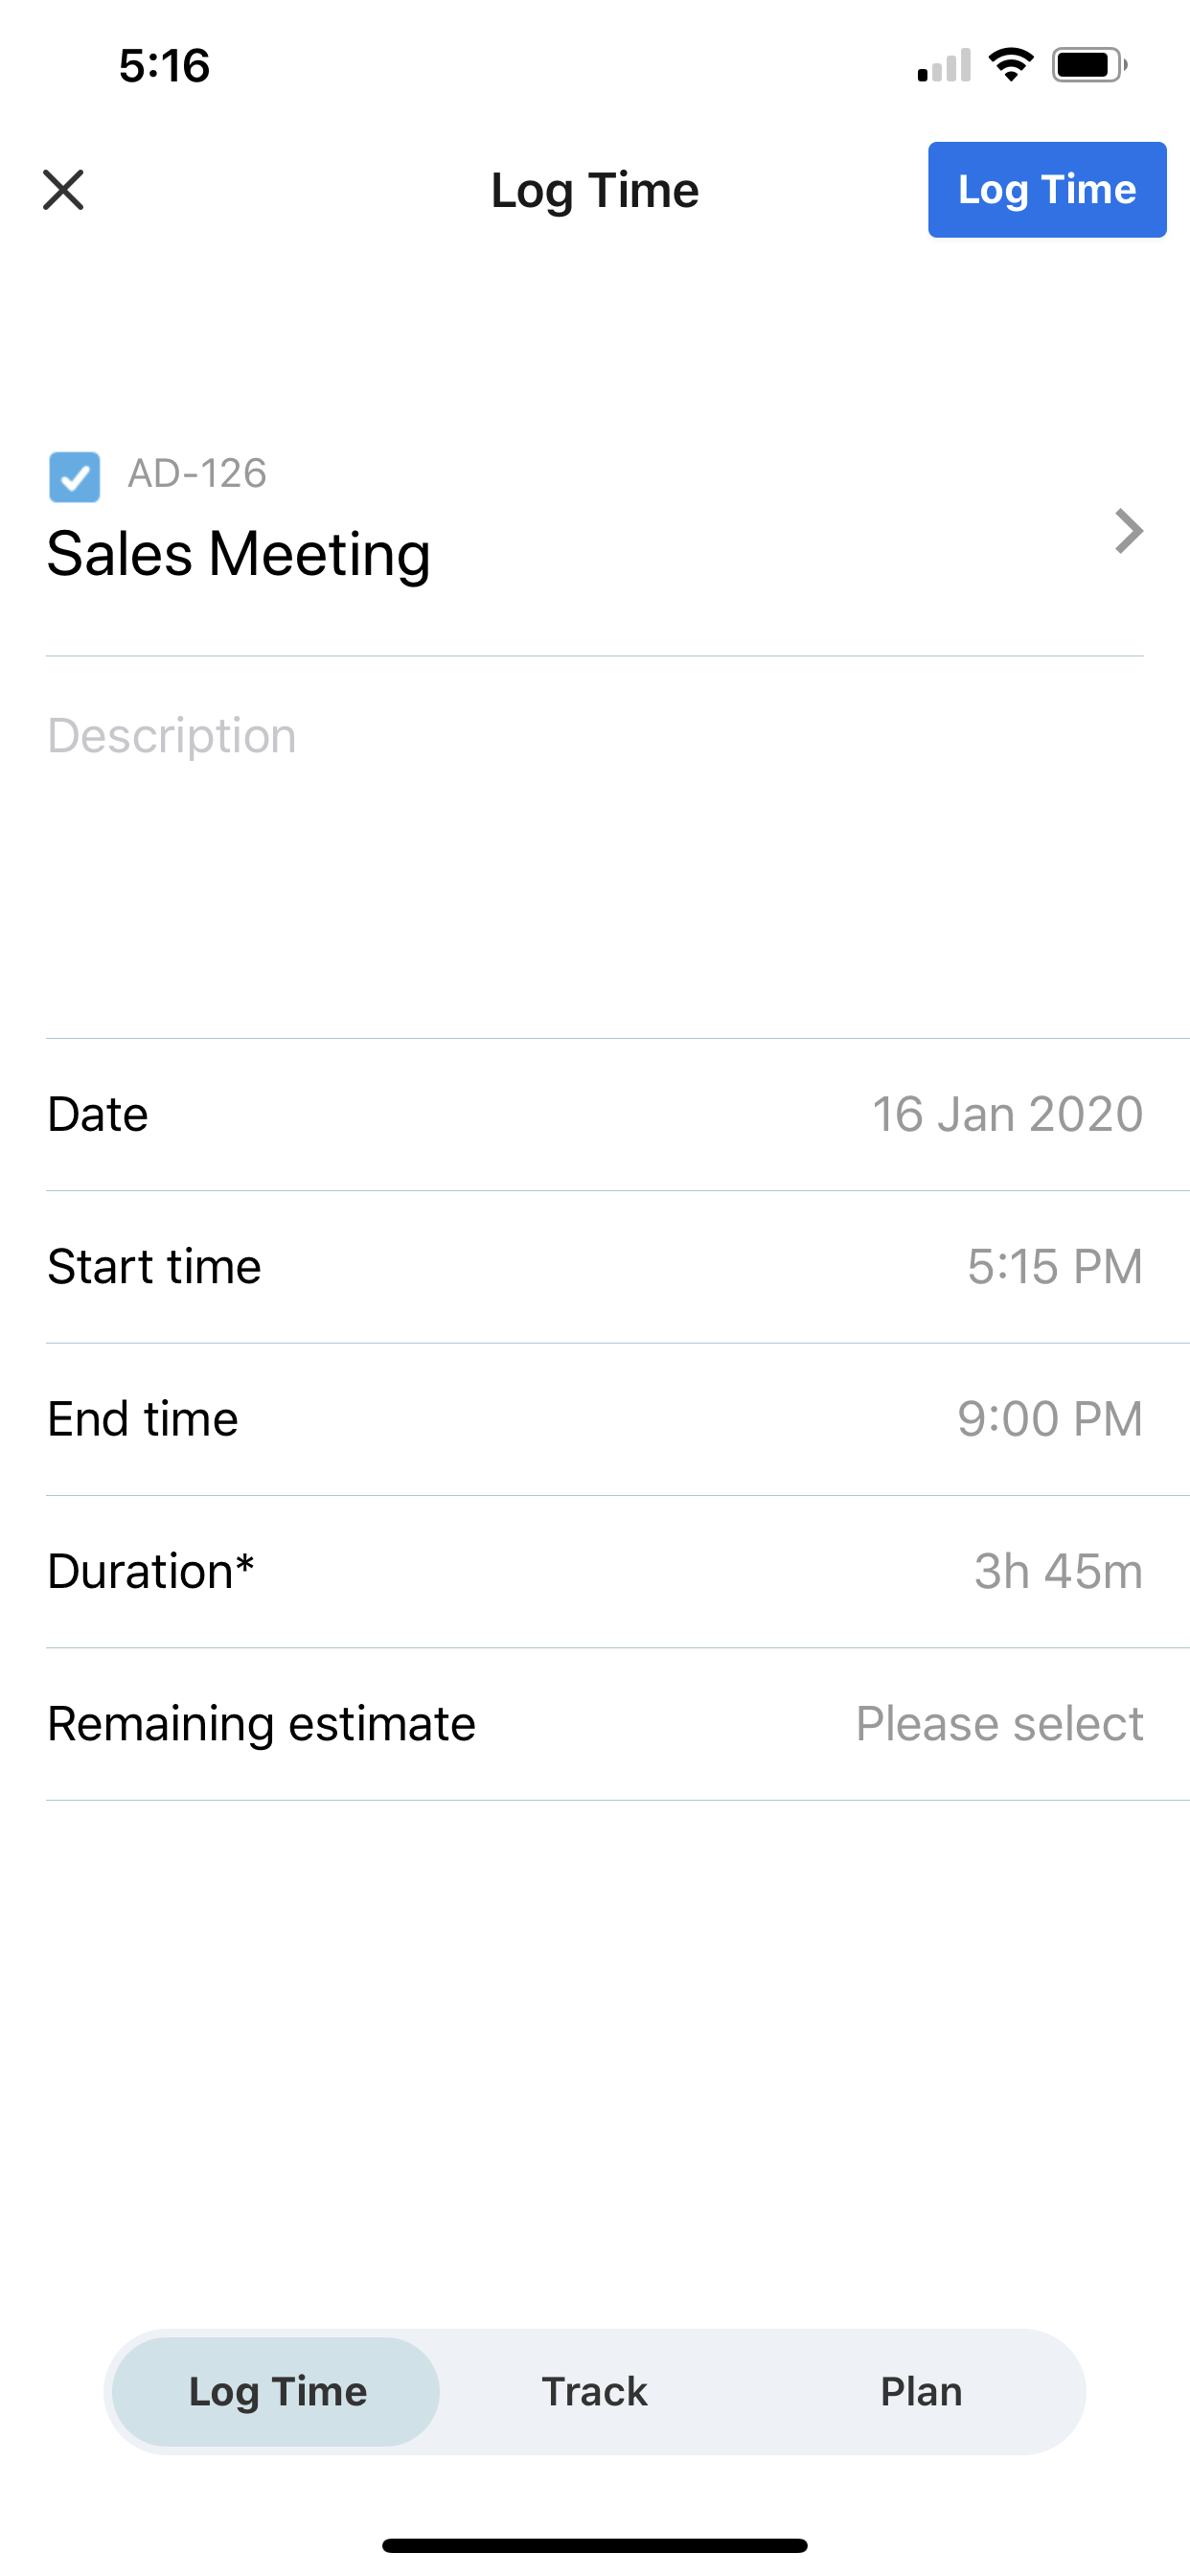Select the Sales Meeting issue title
This screenshot has height=2576, width=1190.
(x=239, y=555)
